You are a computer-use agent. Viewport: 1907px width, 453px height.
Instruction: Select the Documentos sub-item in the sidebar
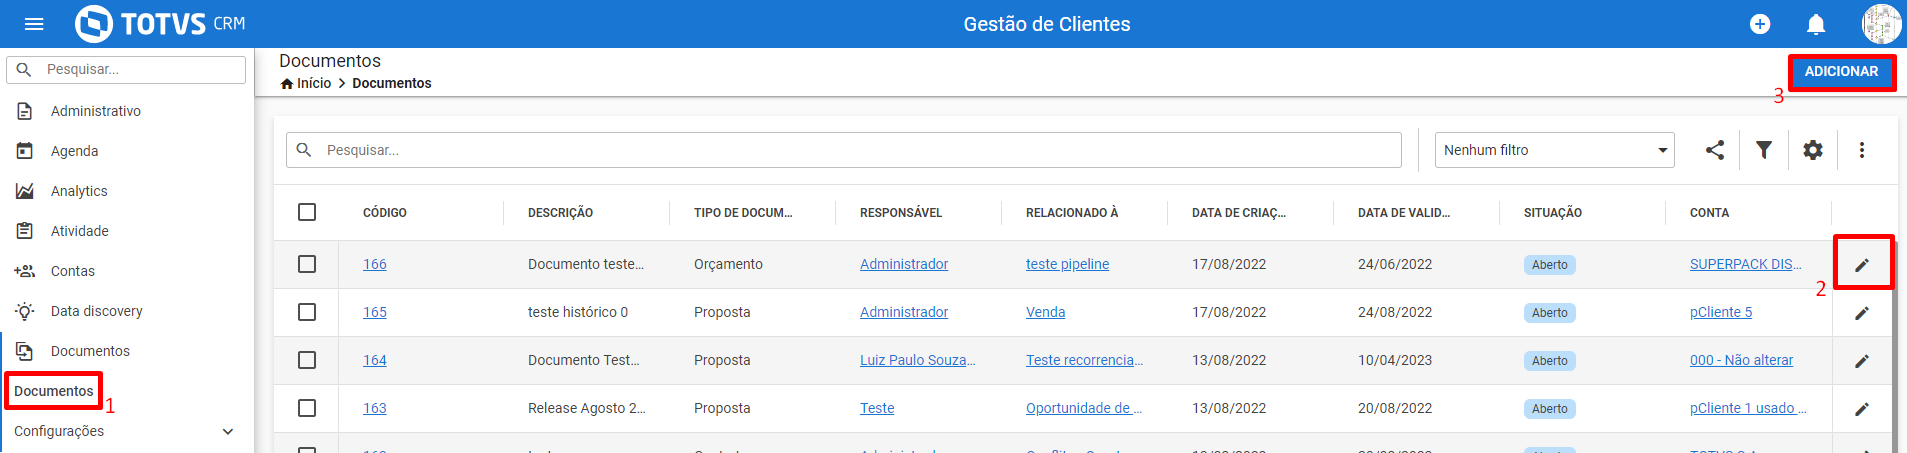54,391
